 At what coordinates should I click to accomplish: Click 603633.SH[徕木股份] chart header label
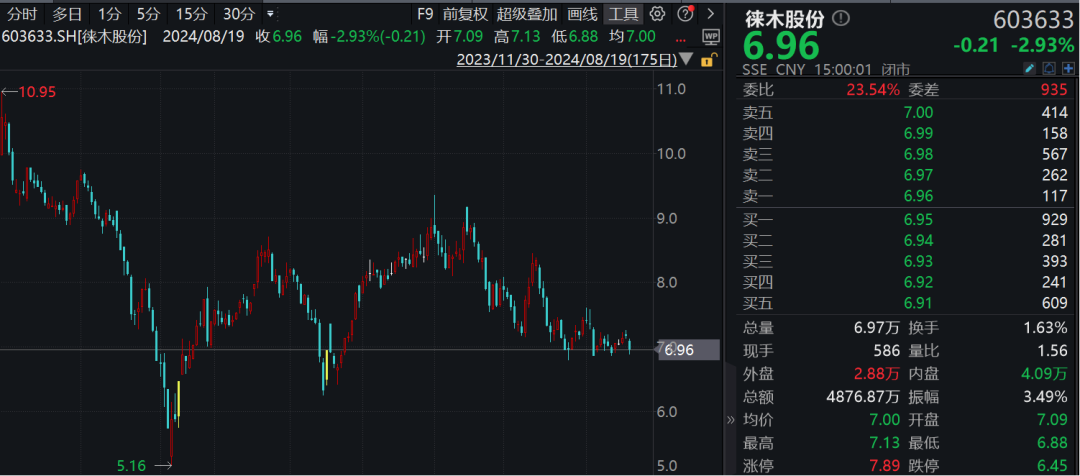pyautogui.click(x=74, y=37)
